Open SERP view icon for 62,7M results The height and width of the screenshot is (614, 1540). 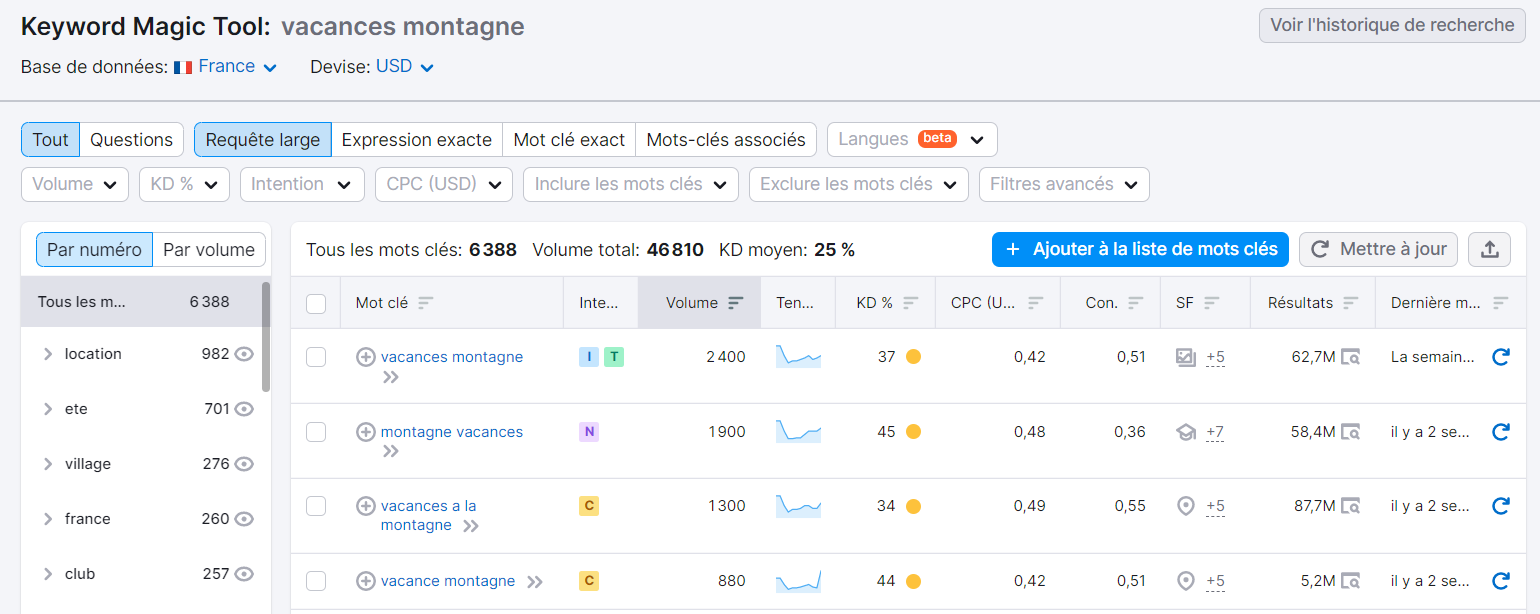pos(1351,357)
